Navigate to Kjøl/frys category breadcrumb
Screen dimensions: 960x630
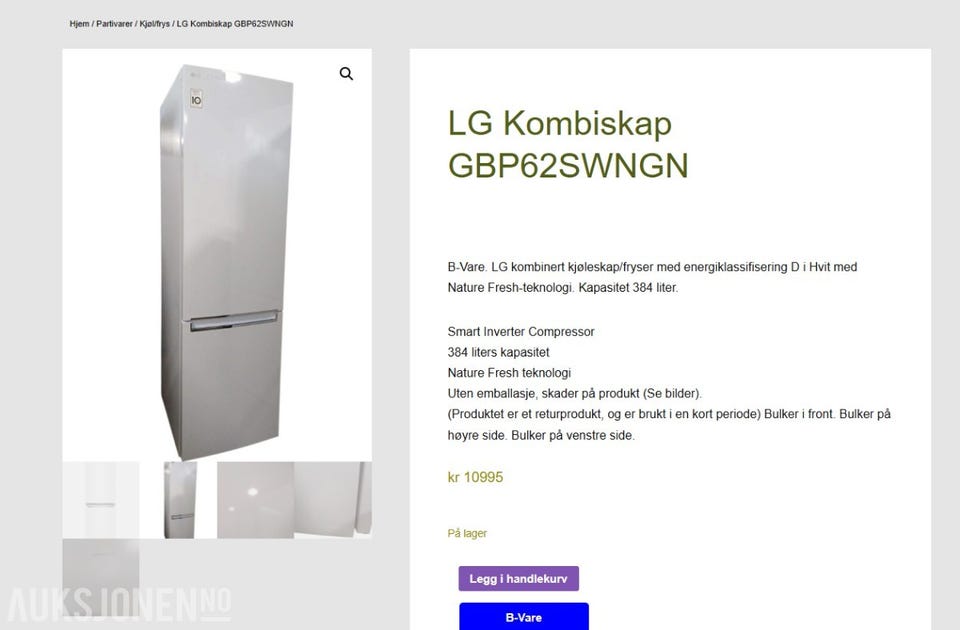[154, 24]
